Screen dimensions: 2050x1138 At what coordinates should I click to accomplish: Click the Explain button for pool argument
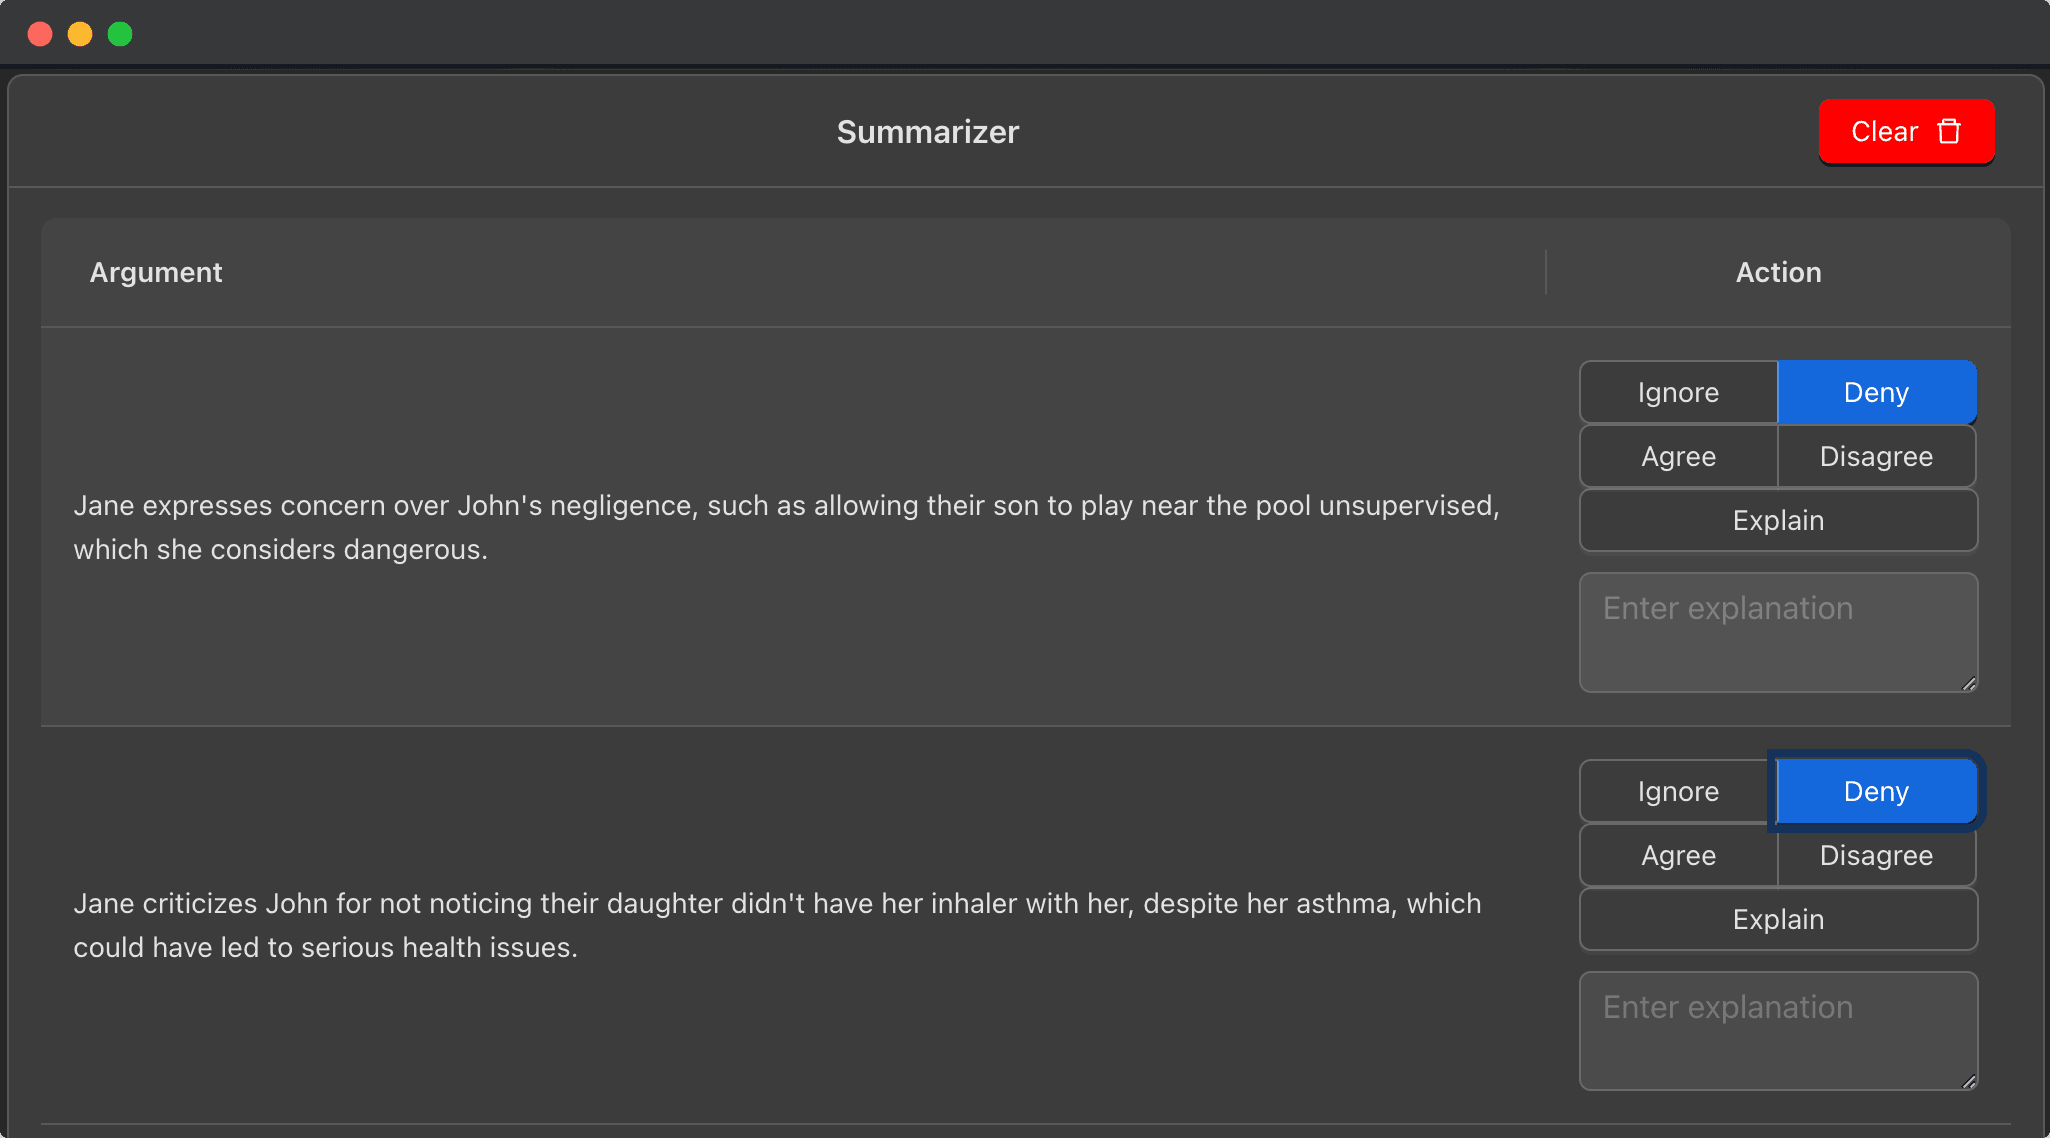click(1777, 520)
